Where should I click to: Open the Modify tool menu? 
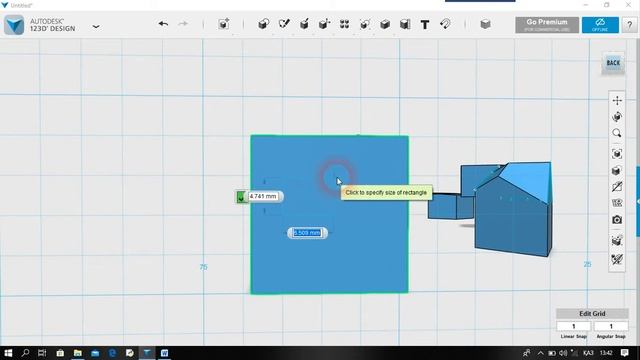click(x=324, y=24)
